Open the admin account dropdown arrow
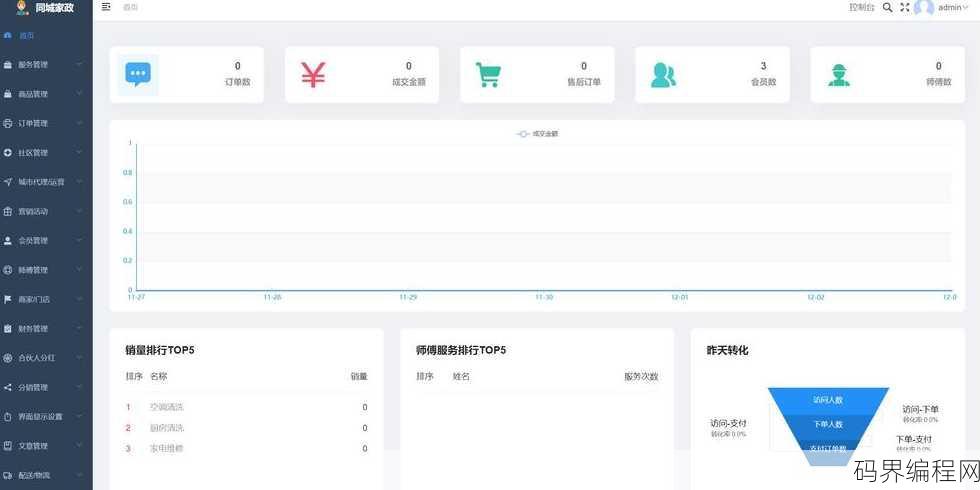Viewport: 980px width, 490px height. click(966, 8)
